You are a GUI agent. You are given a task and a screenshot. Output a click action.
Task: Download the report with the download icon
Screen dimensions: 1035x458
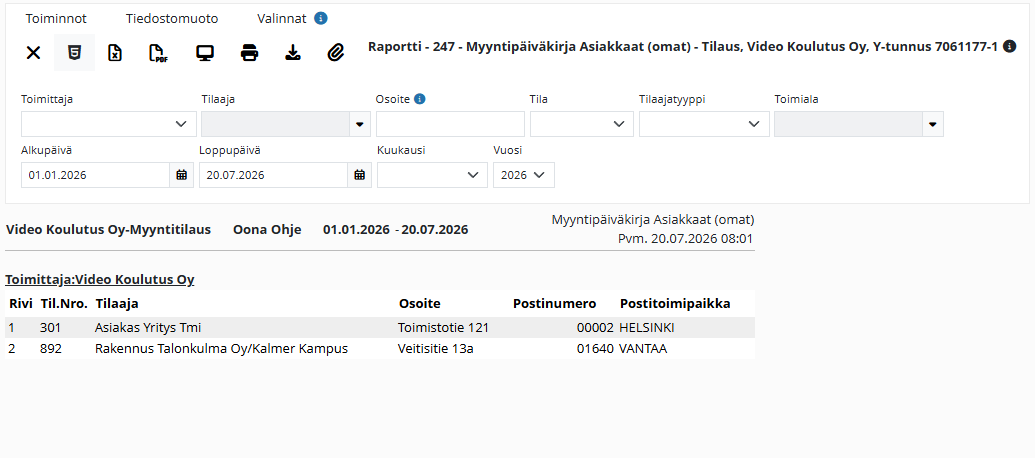click(x=292, y=53)
